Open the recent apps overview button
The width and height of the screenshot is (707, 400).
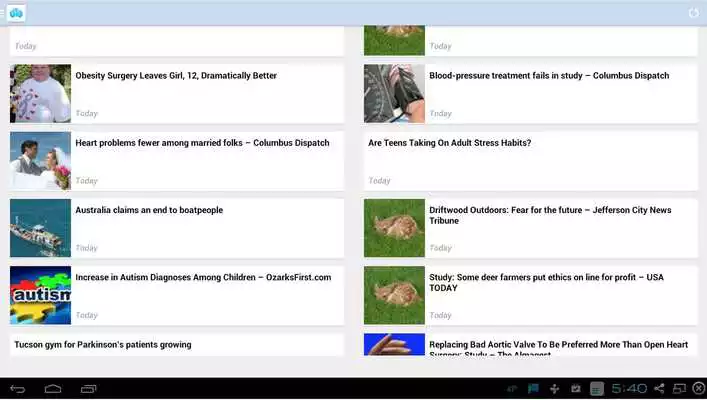pyautogui.click(x=89, y=388)
